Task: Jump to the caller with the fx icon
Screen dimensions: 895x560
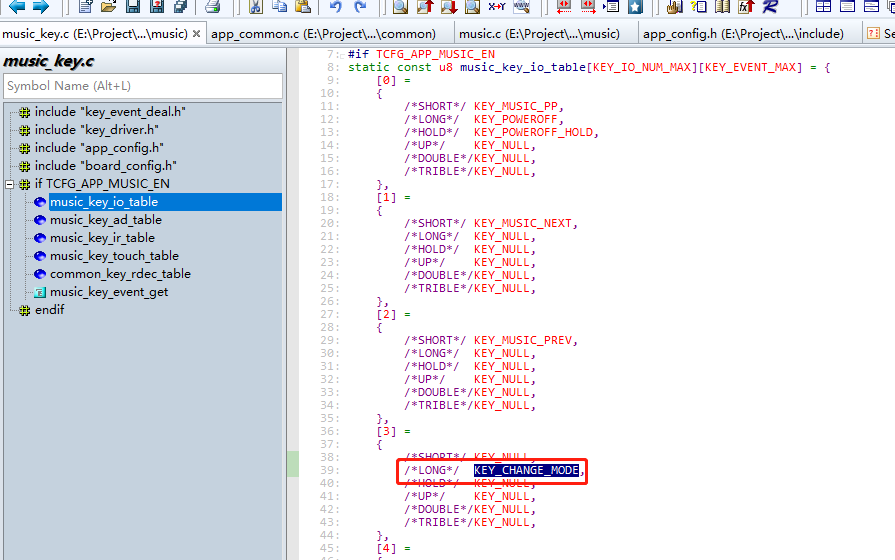Action: coord(746,6)
